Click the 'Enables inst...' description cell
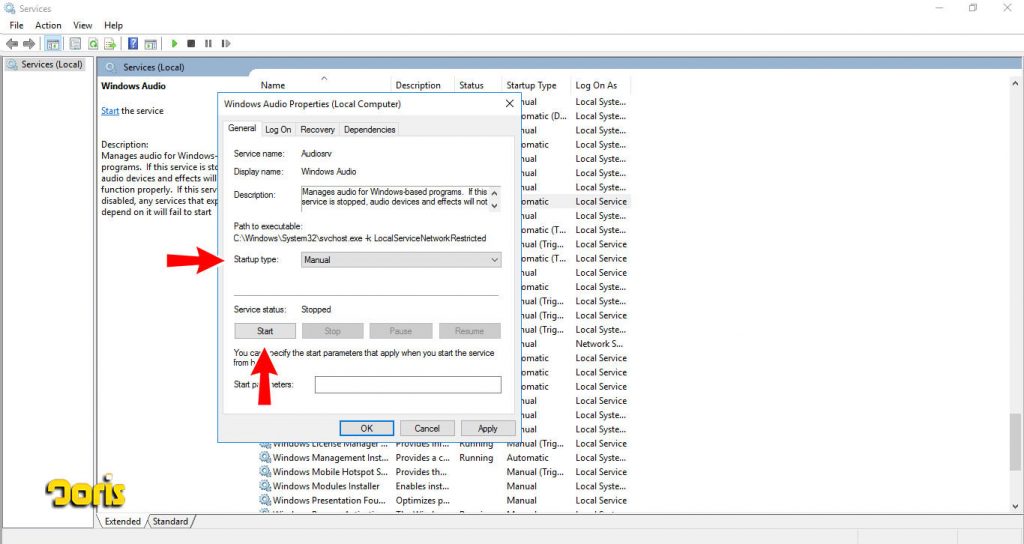The image size is (1024, 544). (x=423, y=486)
